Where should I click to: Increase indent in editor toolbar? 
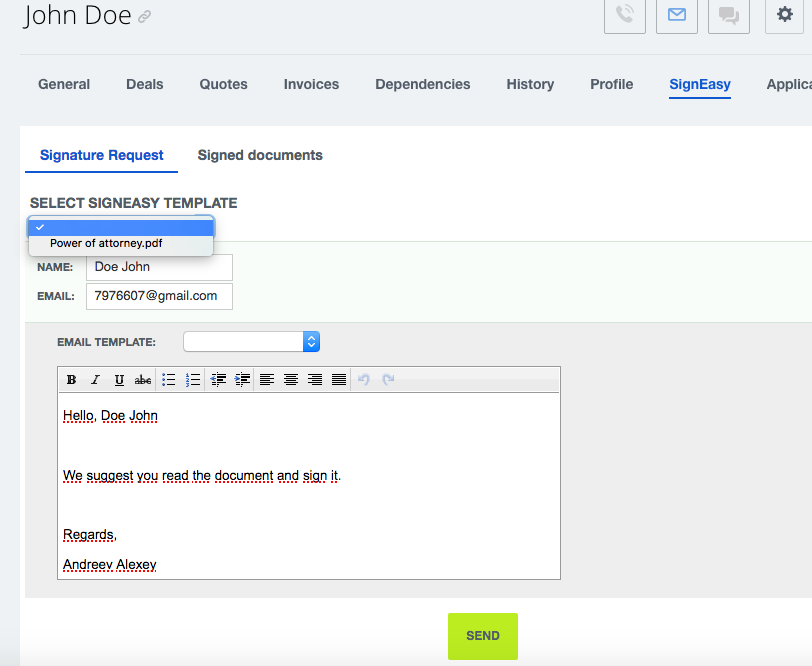(242, 380)
